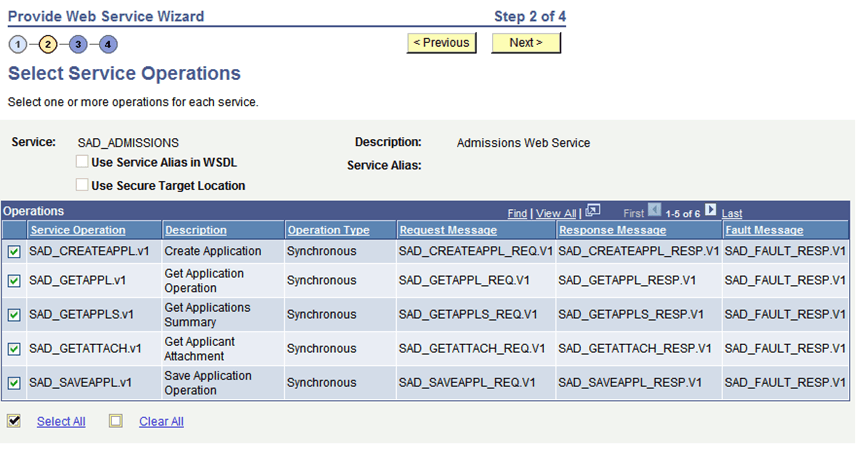
Task: Uncheck the SAD_CREATEAPPL.v1 operation checkbox
Action: coord(14,252)
